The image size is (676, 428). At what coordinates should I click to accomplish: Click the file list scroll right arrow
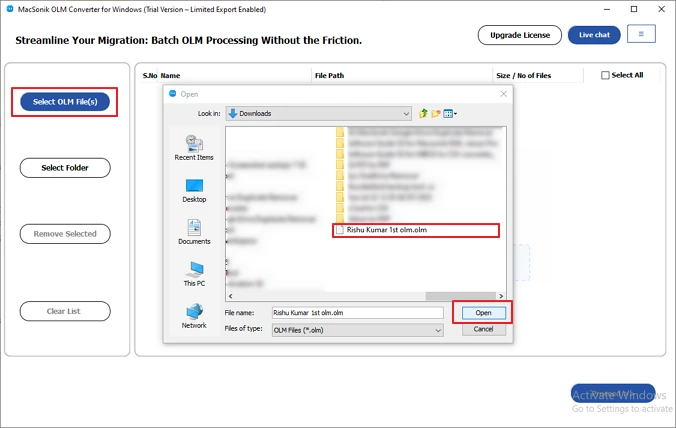click(x=501, y=296)
